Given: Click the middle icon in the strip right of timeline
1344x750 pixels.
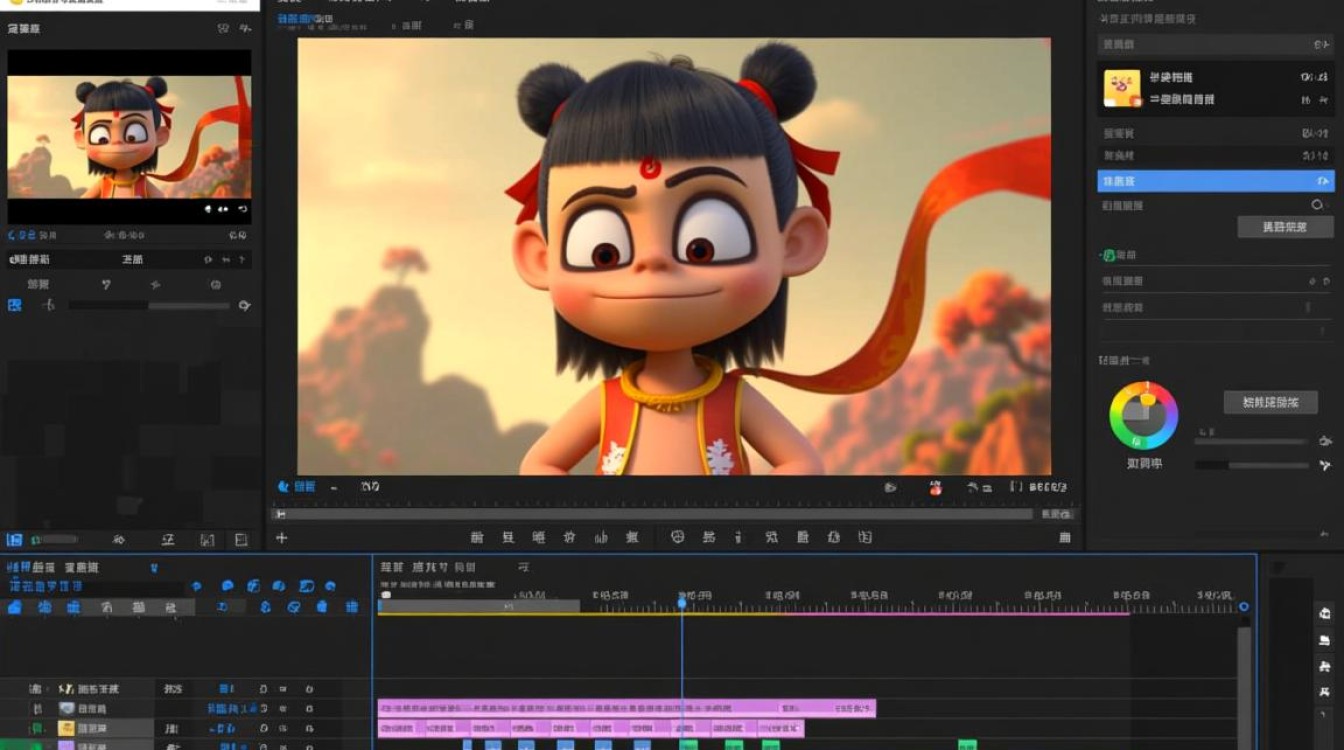Looking at the screenshot, I should pos(1325,666).
